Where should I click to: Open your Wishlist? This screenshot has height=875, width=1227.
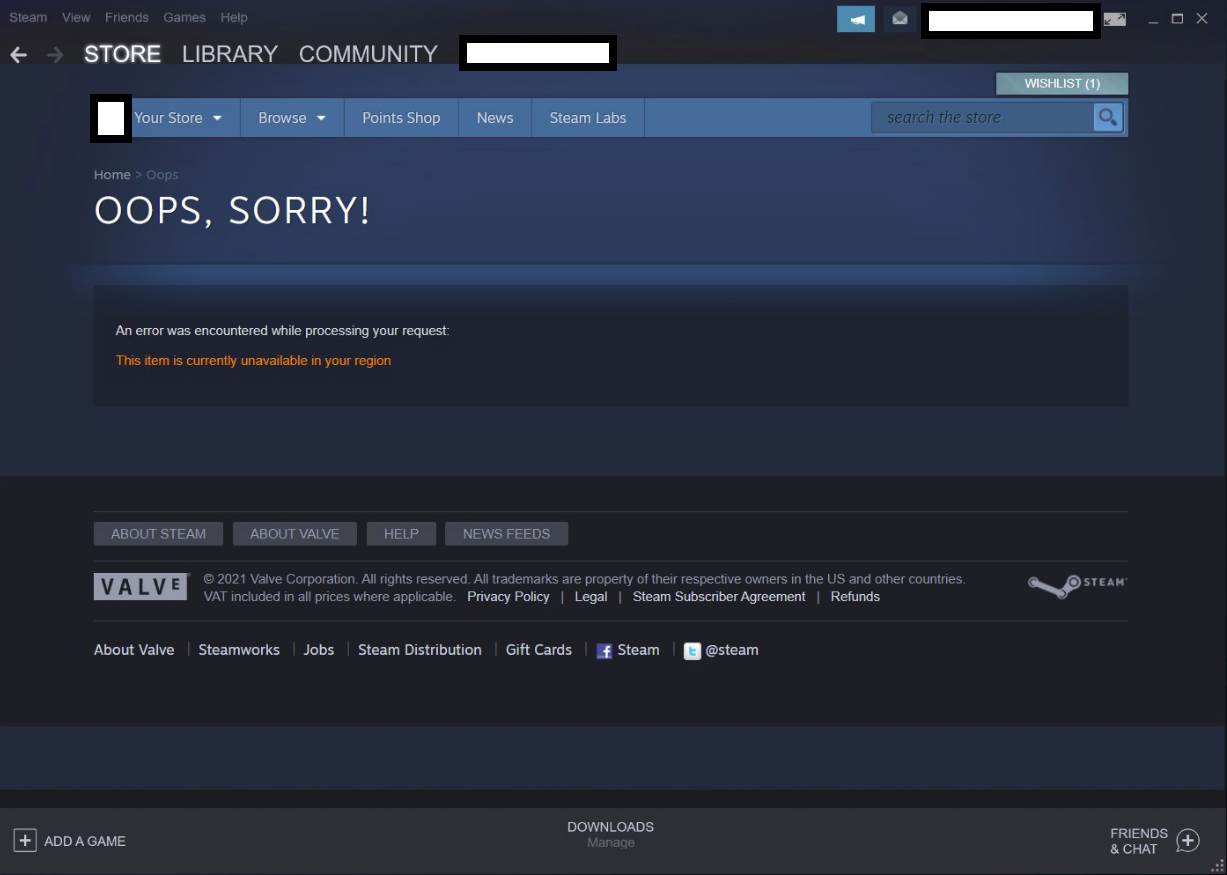1062,83
